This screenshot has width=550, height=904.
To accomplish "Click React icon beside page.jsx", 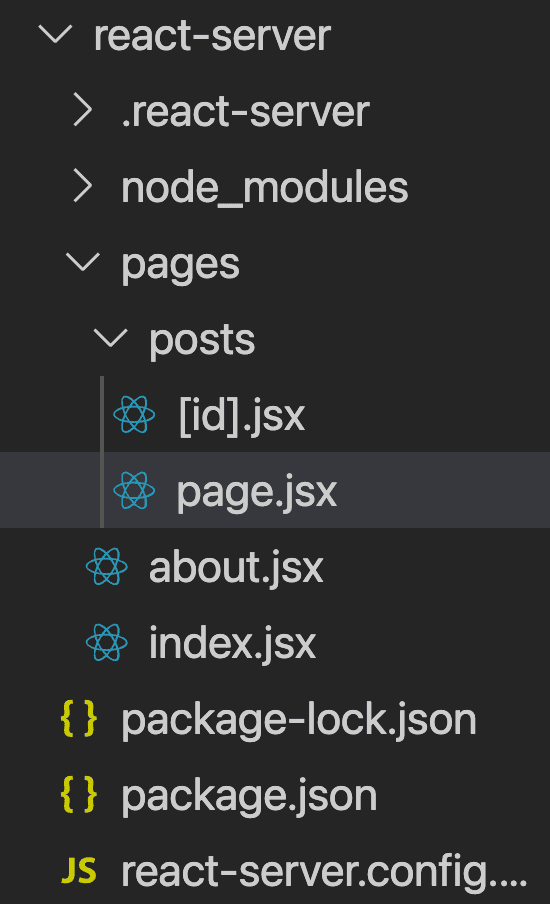I will 134,491.
